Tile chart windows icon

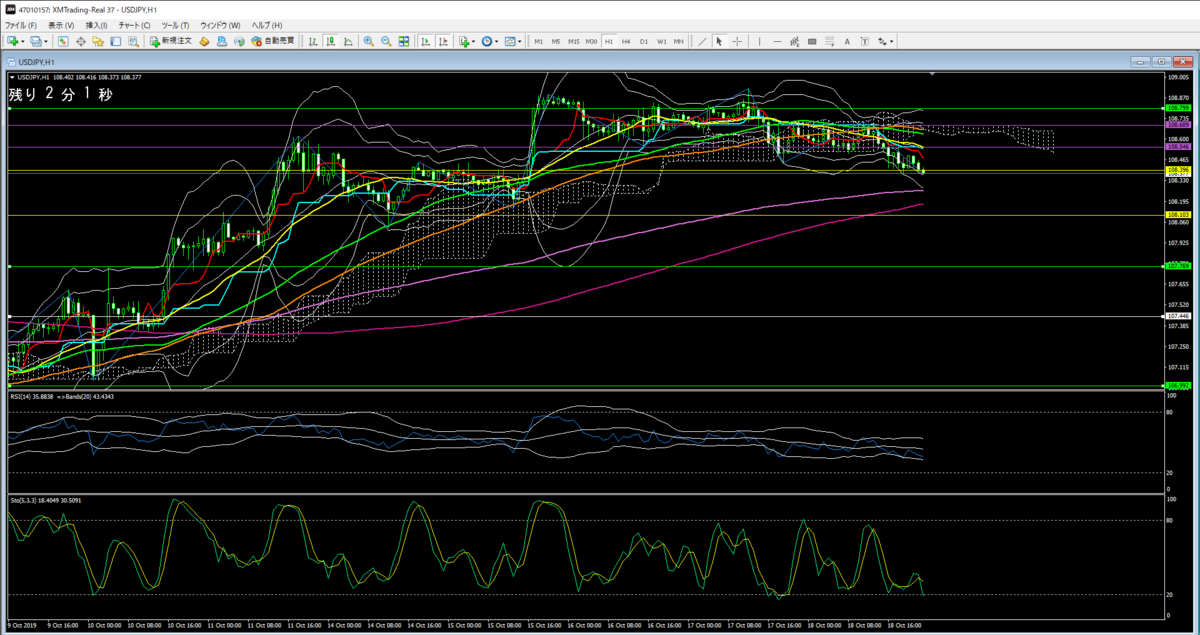click(x=403, y=41)
